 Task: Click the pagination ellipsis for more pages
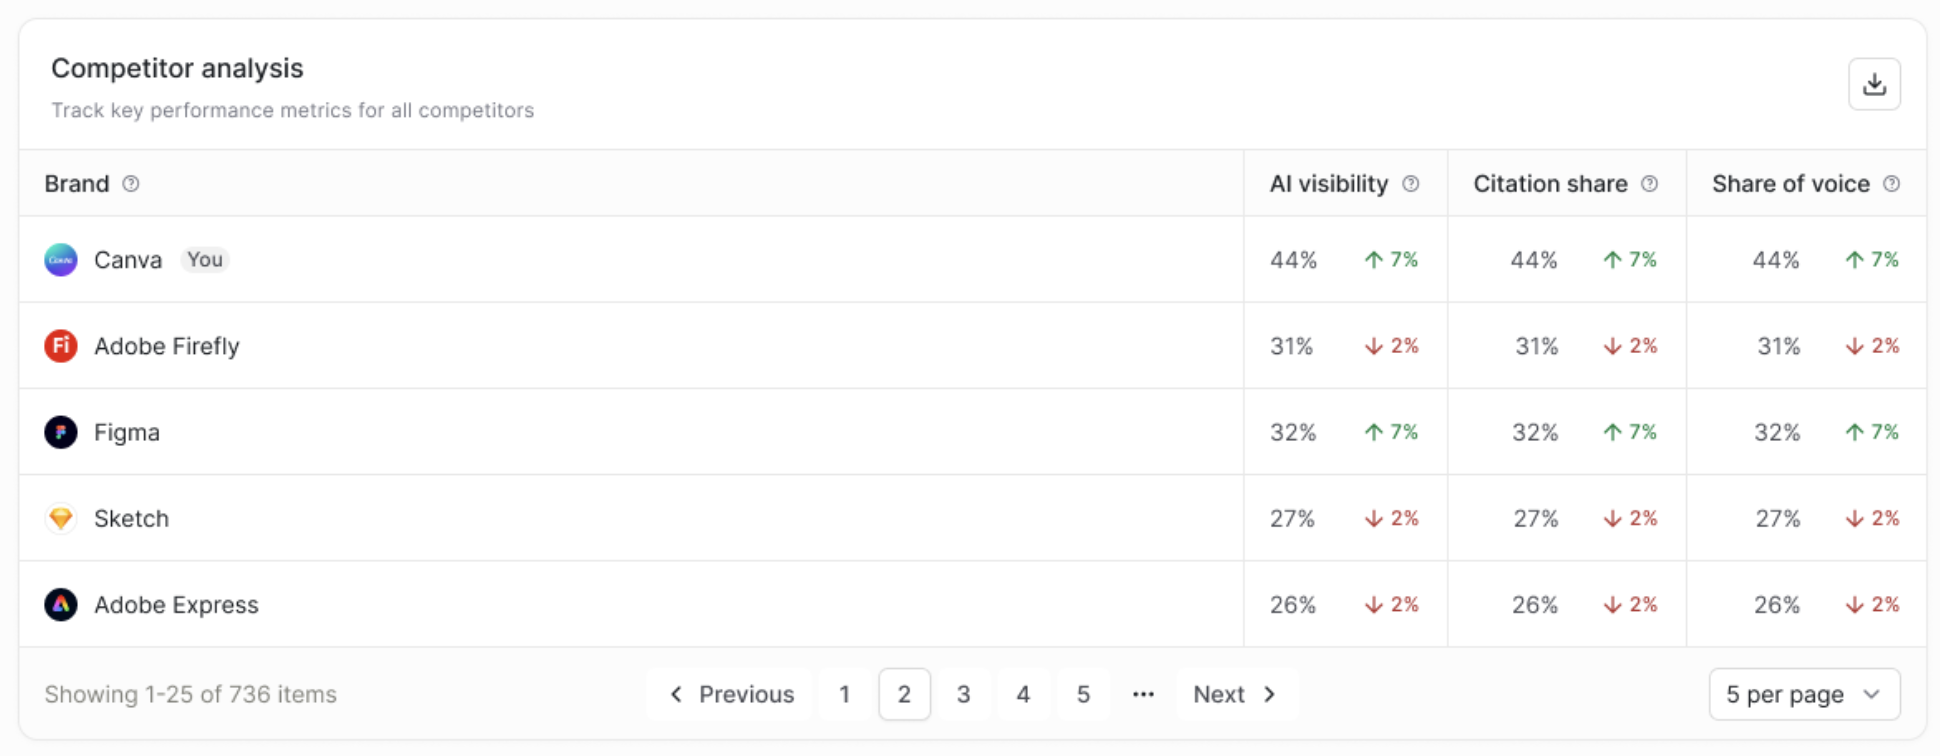[1143, 694]
